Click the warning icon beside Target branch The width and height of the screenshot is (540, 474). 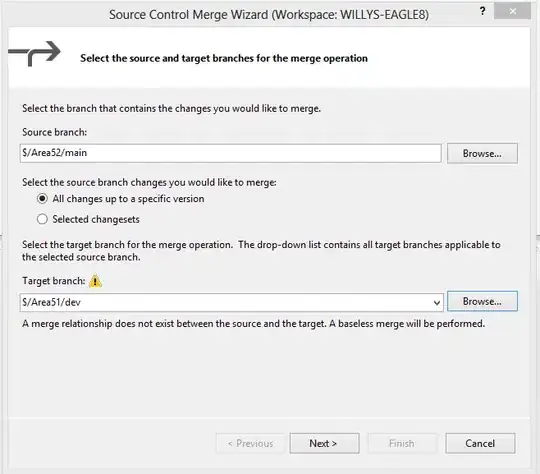[95, 281]
